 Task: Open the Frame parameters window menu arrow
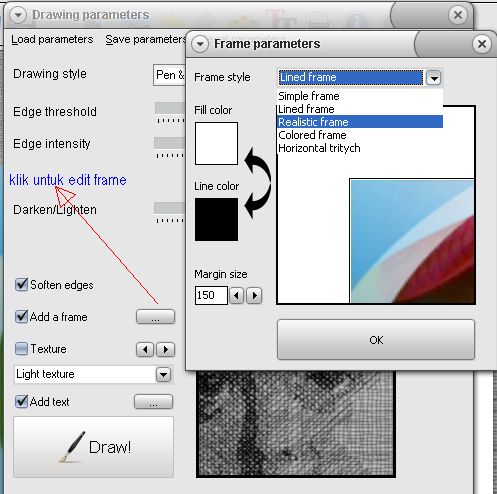(200, 44)
